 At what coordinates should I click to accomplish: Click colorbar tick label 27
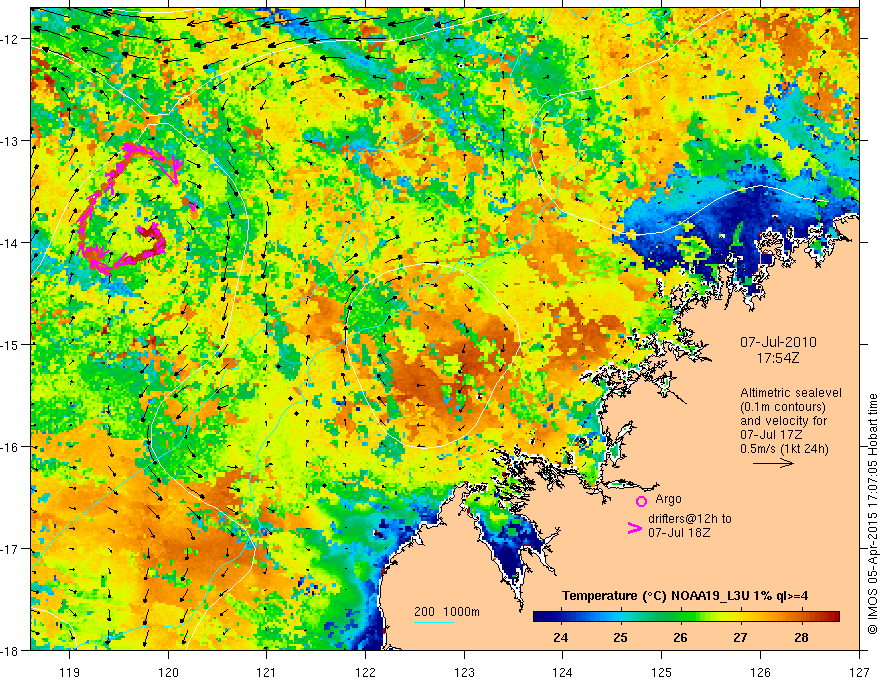[740, 637]
